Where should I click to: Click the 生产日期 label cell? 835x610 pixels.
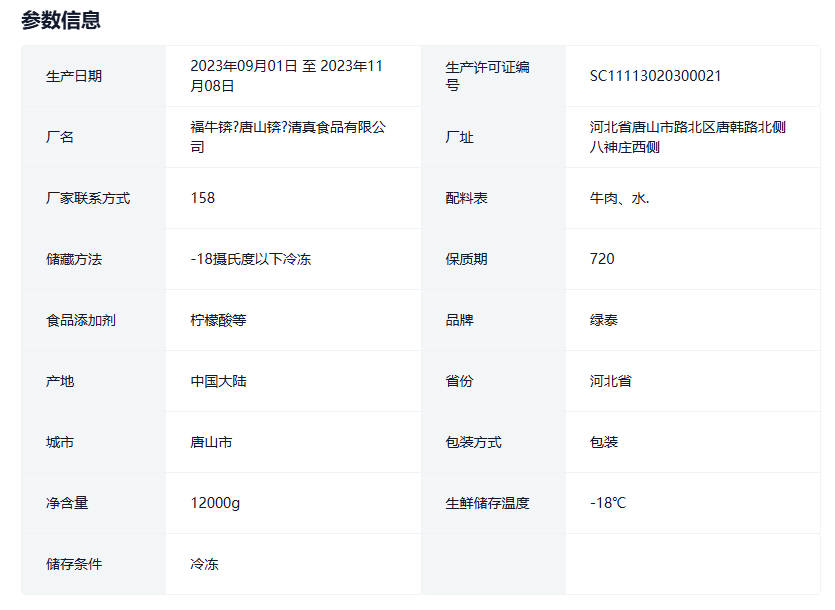click(74, 76)
